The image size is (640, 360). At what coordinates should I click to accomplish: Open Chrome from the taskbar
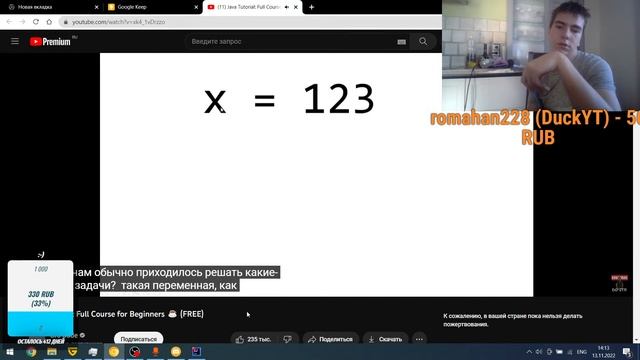31,351
